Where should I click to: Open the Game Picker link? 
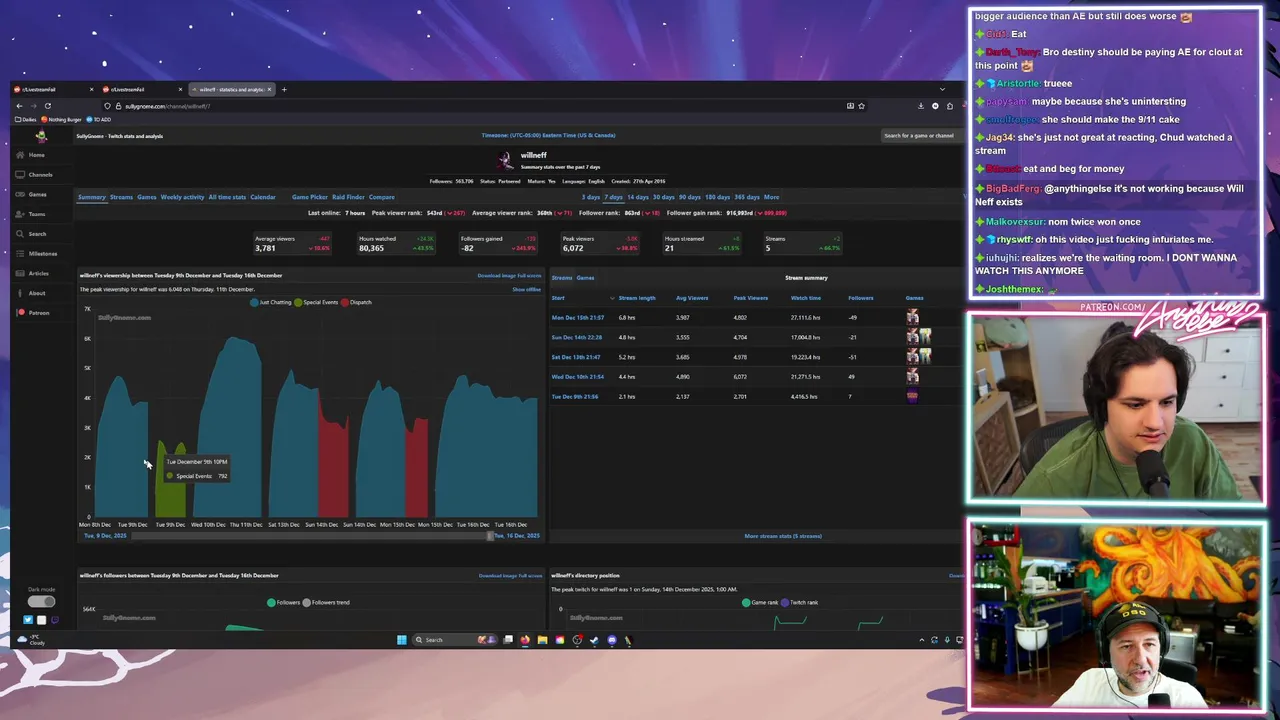pos(310,197)
